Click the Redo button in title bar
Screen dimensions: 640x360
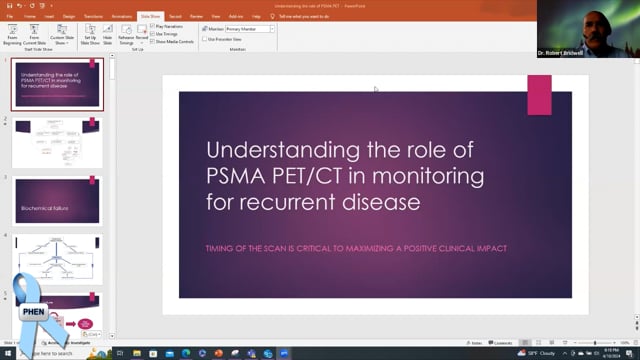point(32,6)
